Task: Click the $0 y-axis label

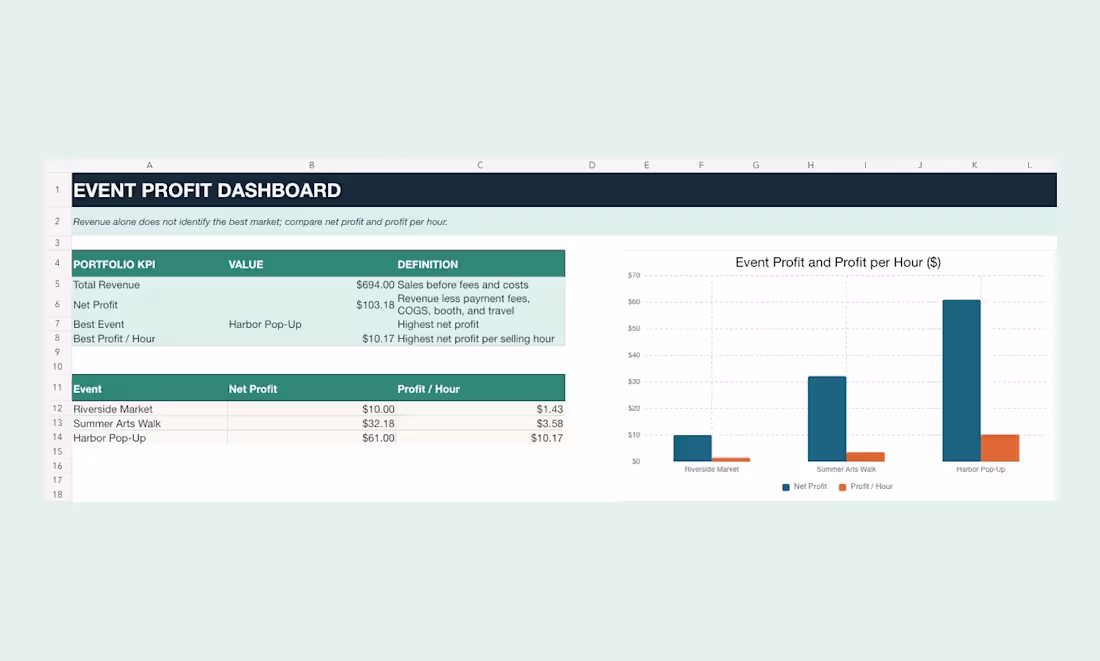Action: (636, 462)
